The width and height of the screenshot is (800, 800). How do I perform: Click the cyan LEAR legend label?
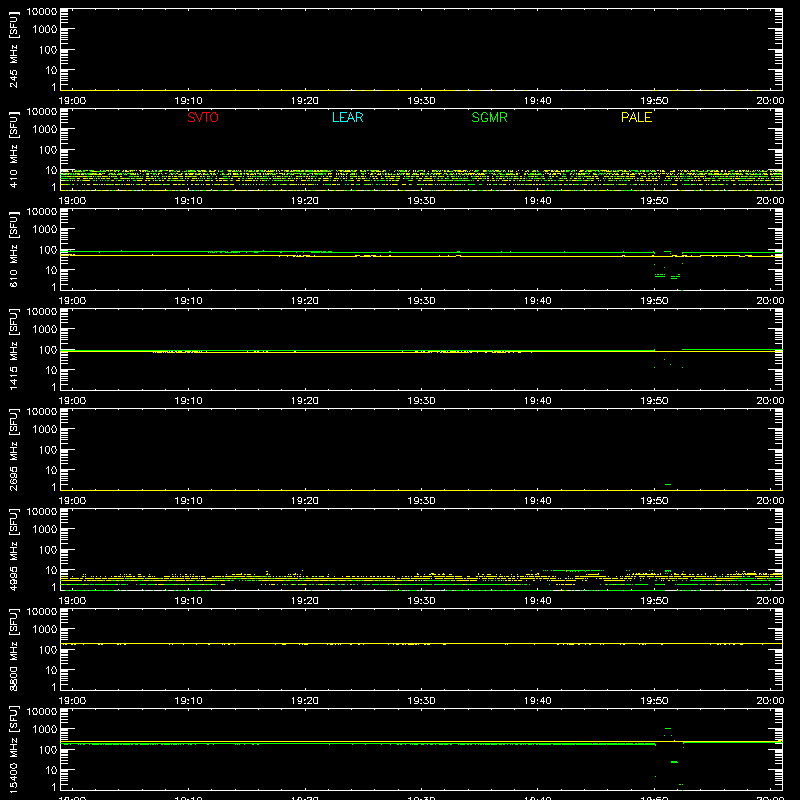347,117
